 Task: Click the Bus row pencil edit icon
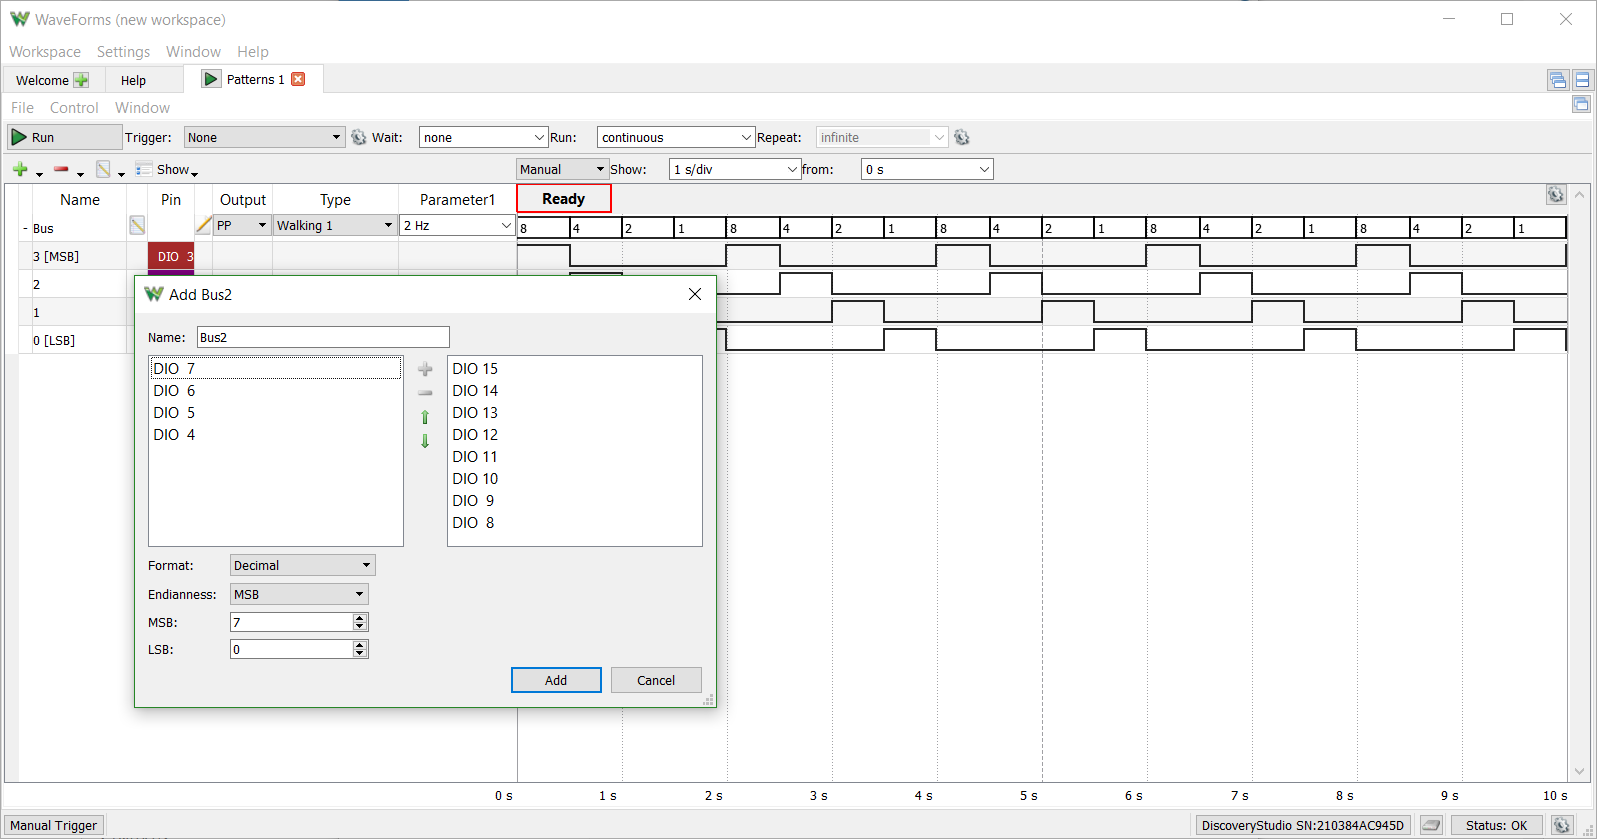click(x=203, y=225)
